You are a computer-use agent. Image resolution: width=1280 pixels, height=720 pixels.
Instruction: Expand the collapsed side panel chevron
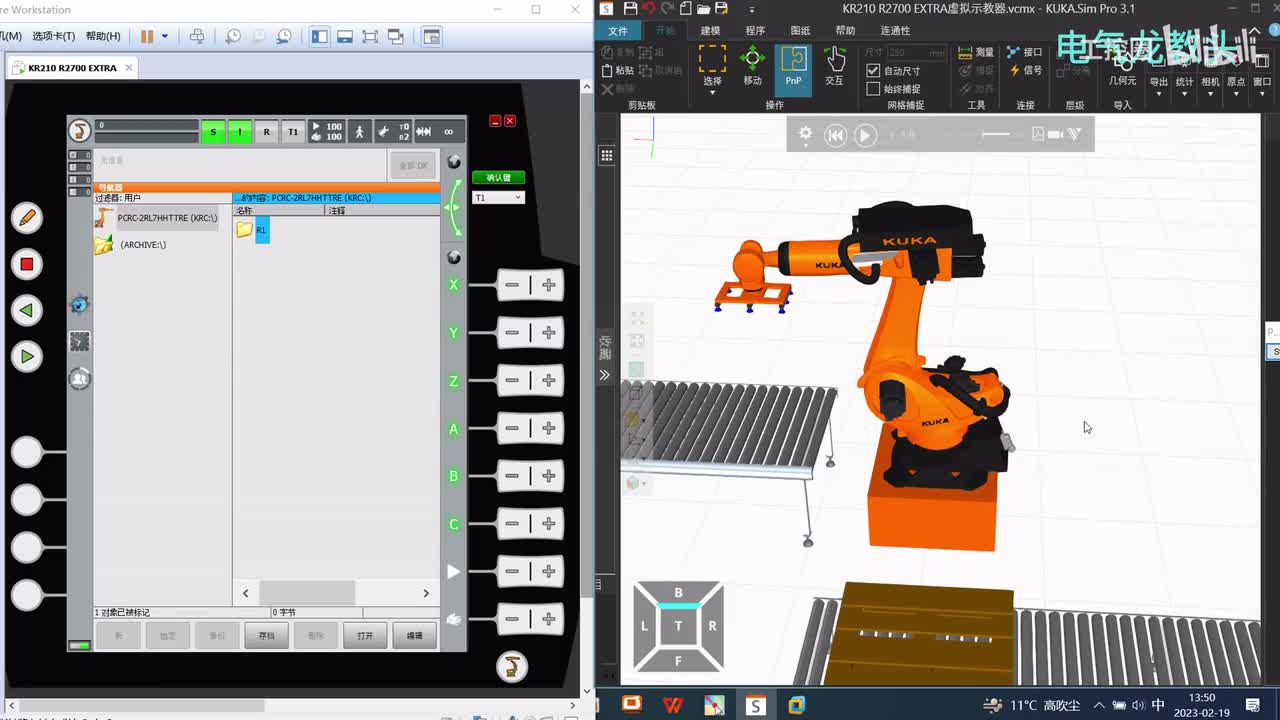click(x=605, y=375)
